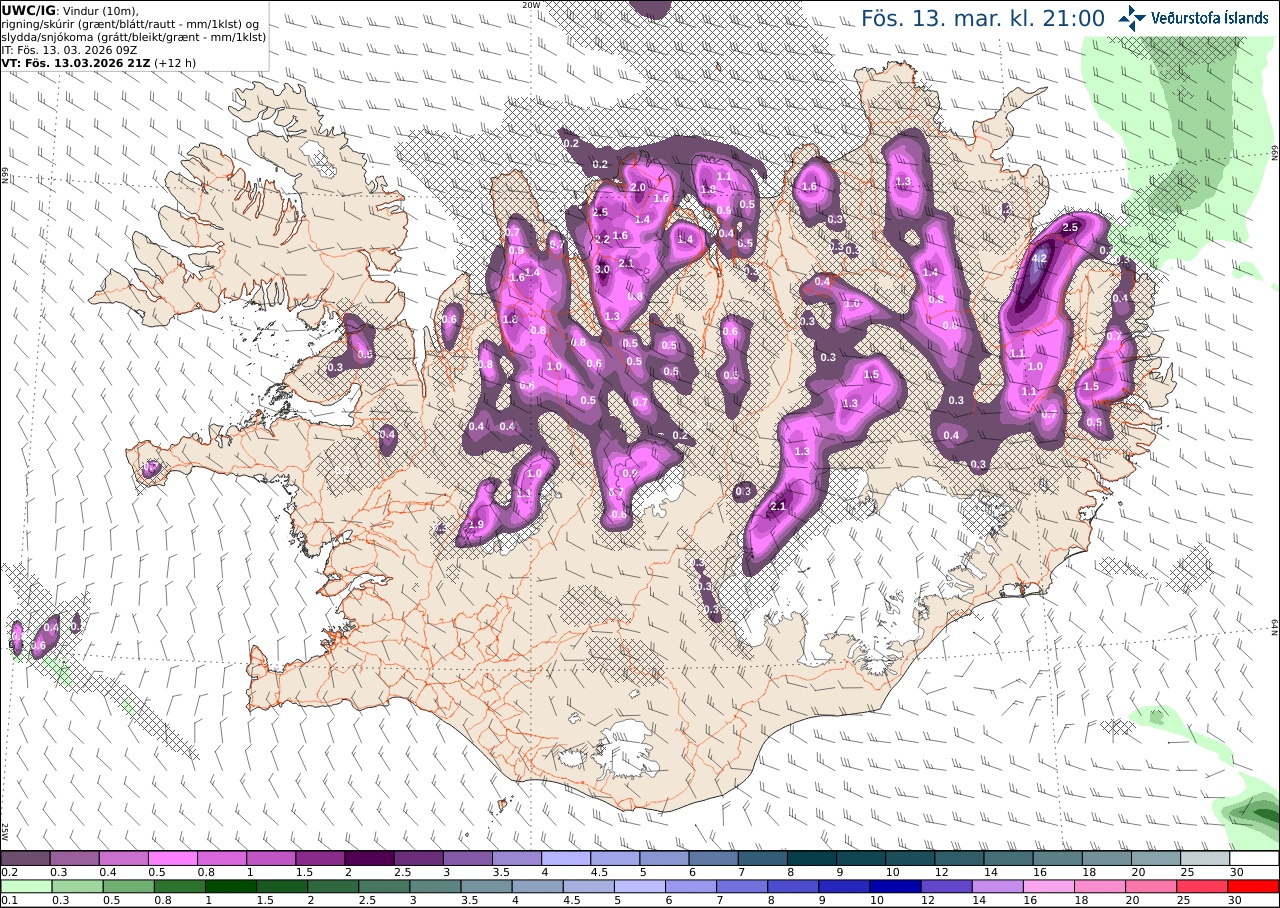Click the 'VT: Fös. 13.03.2026 21Z (+12 h)' line
Screen dimensions: 1280x908
pos(99,62)
